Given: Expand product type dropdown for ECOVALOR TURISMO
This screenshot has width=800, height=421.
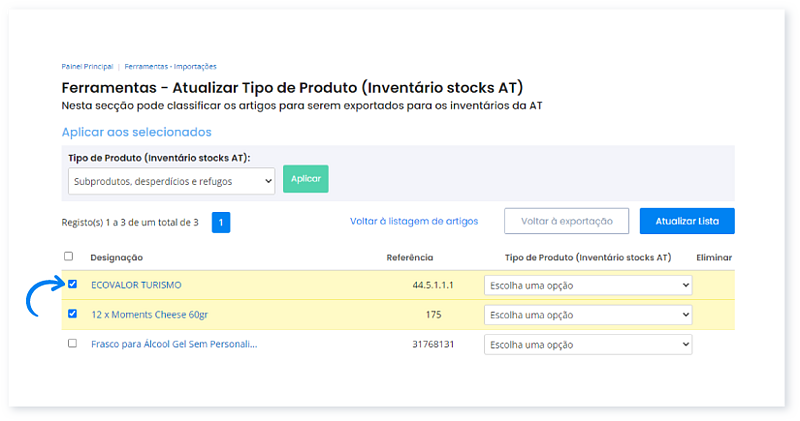Looking at the screenshot, I should click(588, 285).
